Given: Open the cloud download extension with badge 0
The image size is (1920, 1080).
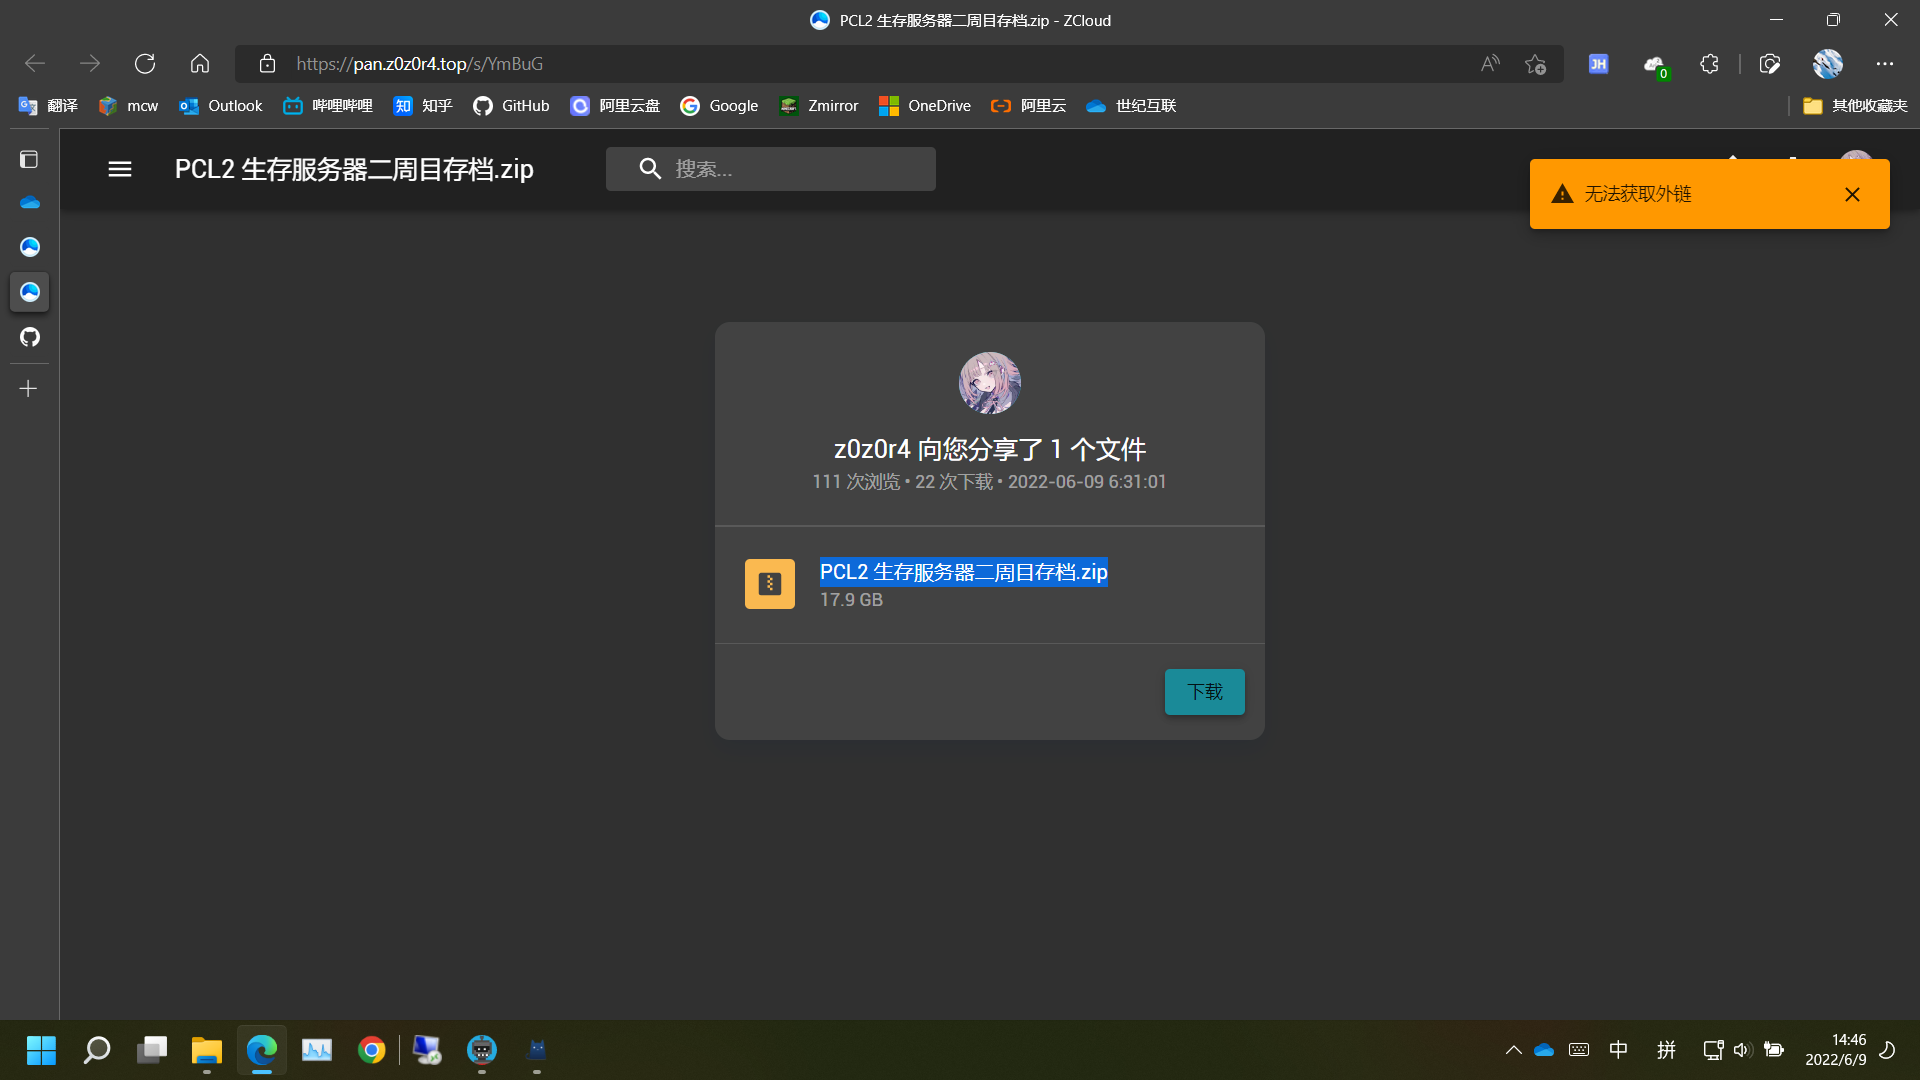Looking at the screenshot, I should 1655,63.
